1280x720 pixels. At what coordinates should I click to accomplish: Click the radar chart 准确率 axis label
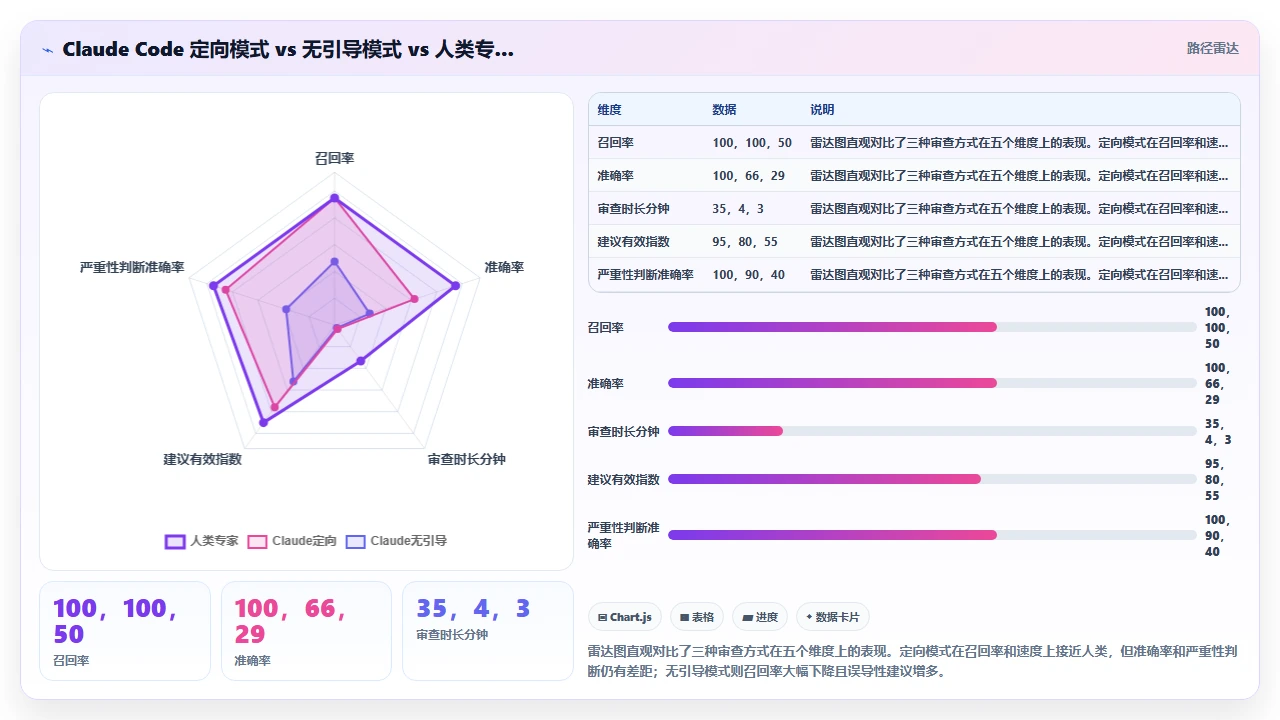(x=504, y=267)
